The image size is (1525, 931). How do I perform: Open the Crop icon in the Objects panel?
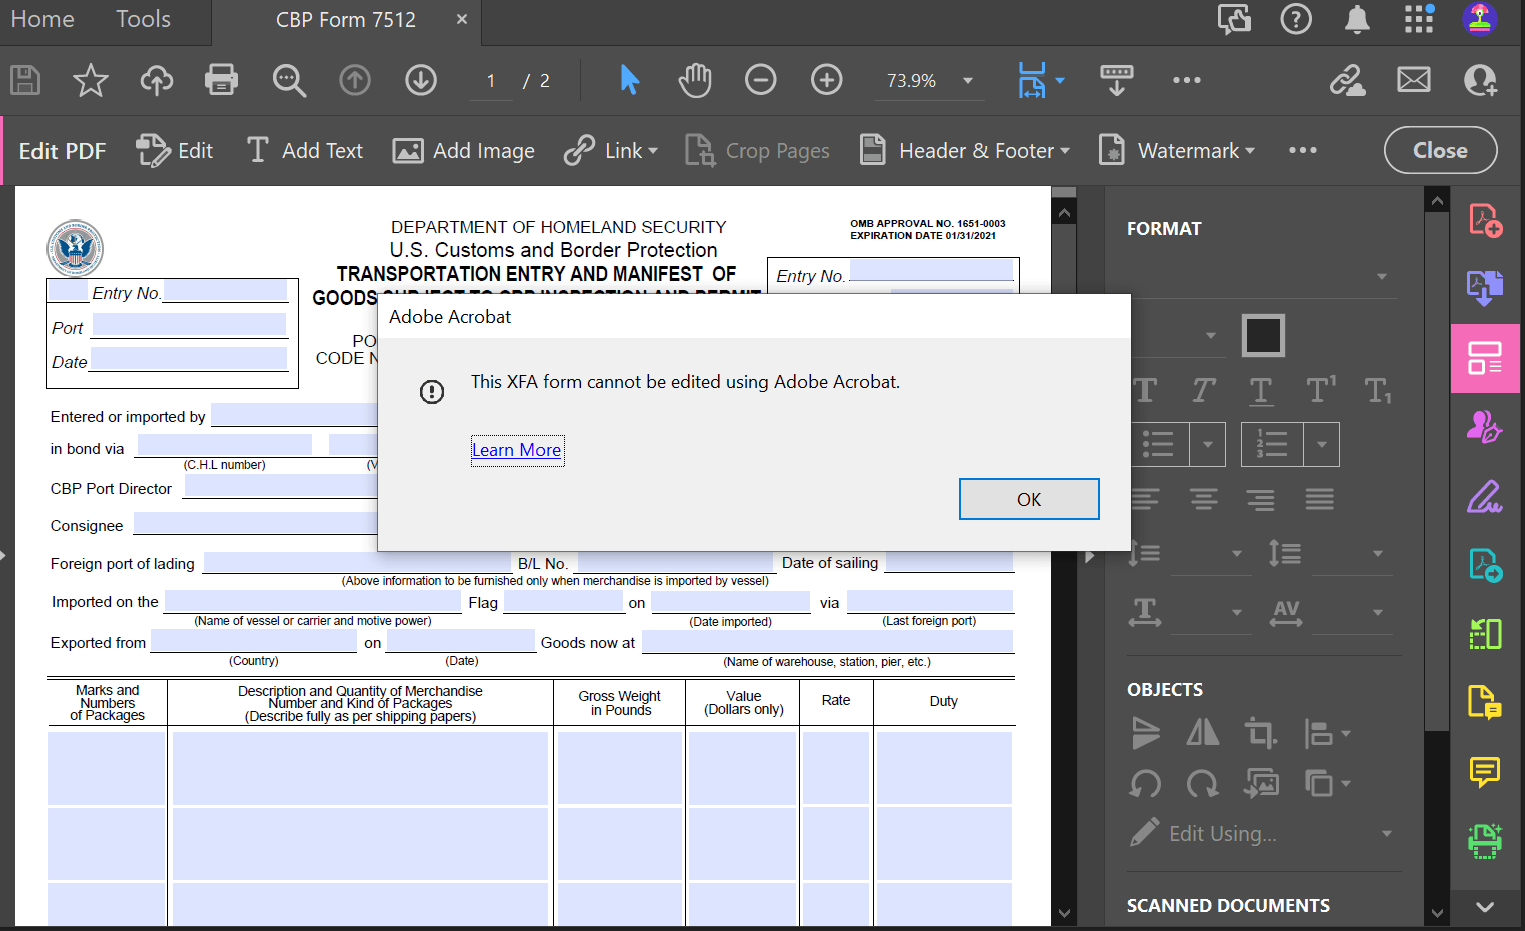coord(1260,733)
